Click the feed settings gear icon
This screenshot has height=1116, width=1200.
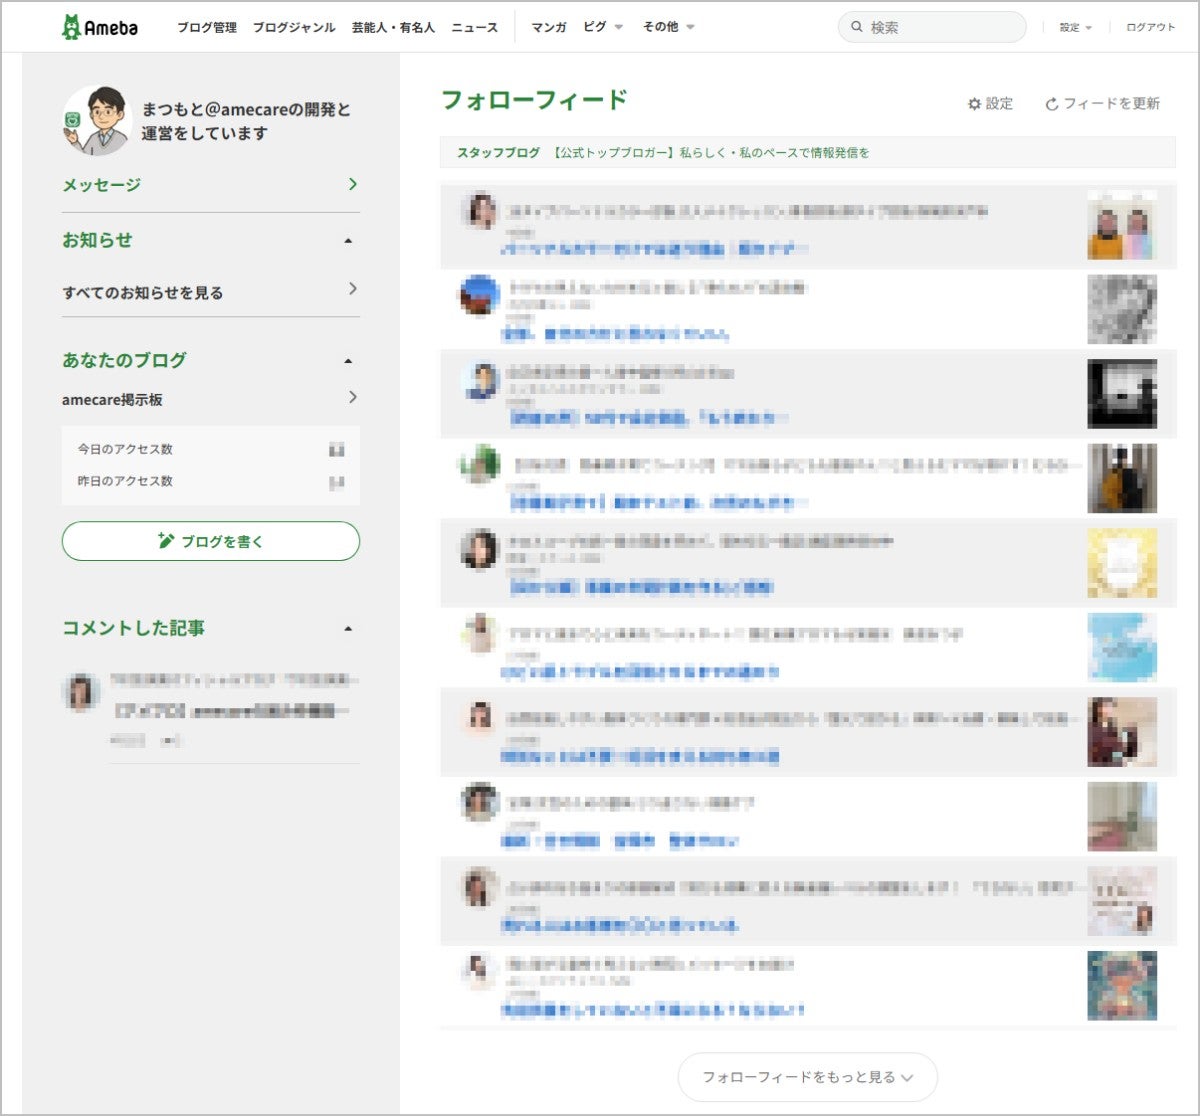coord(974,104)
